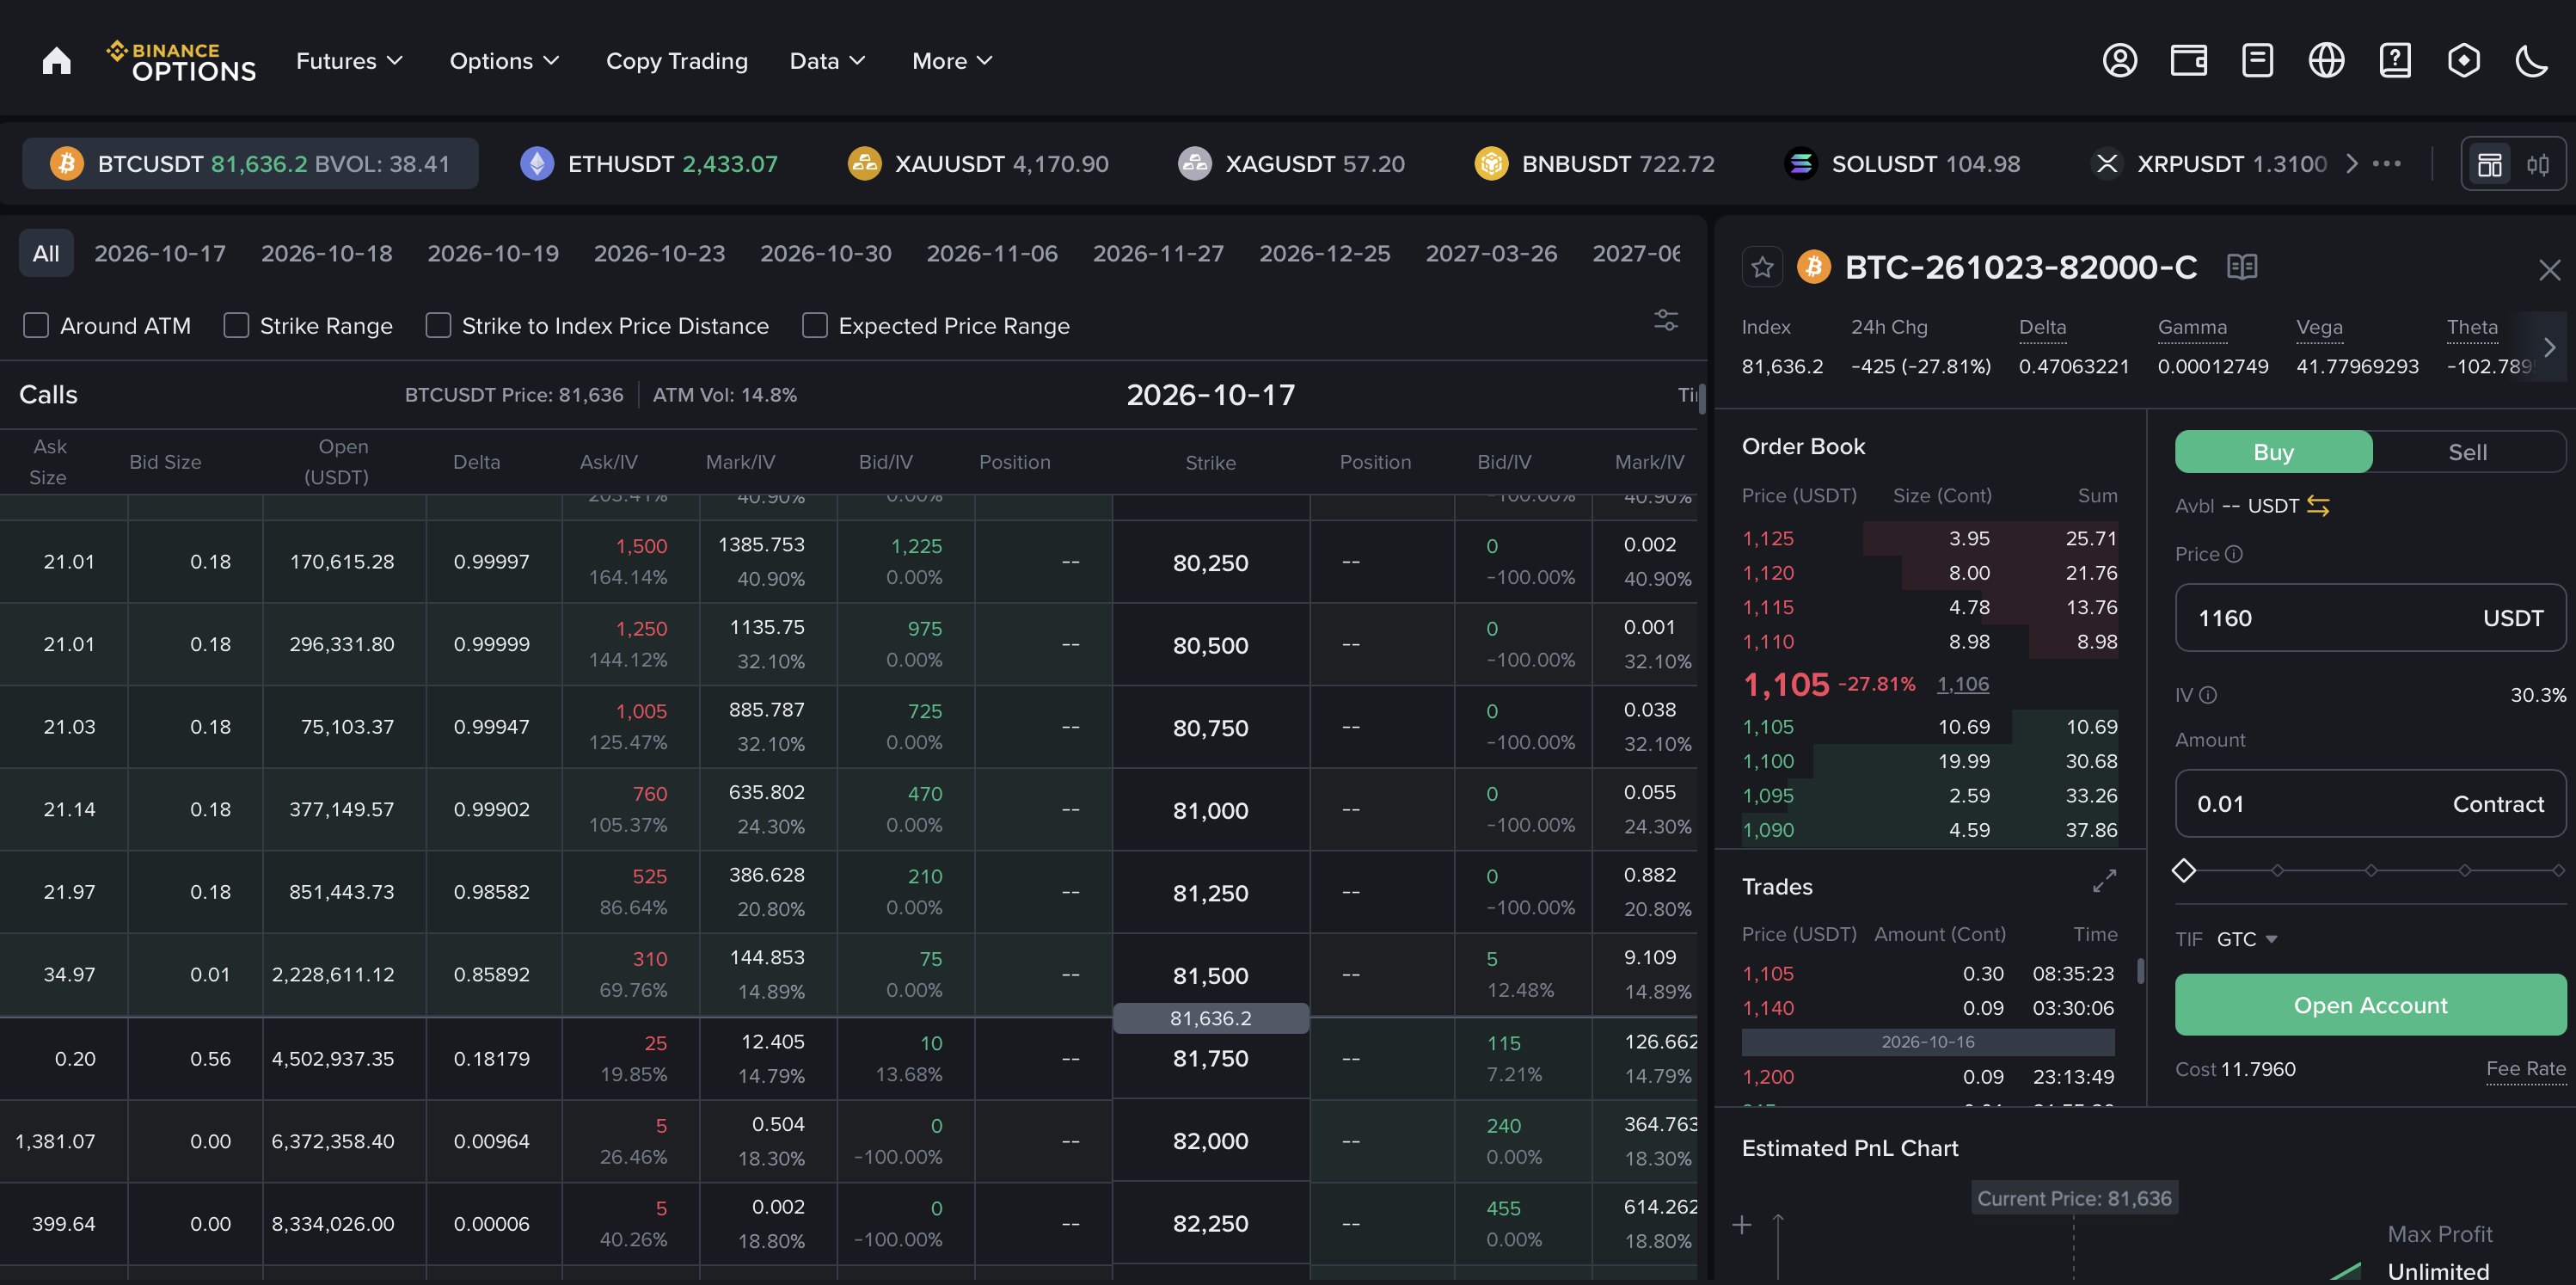Image resolution: width=2576 pixels, height=1285 pixels.
Task: Click the Binance Options logo
Action: pos(181,61)
